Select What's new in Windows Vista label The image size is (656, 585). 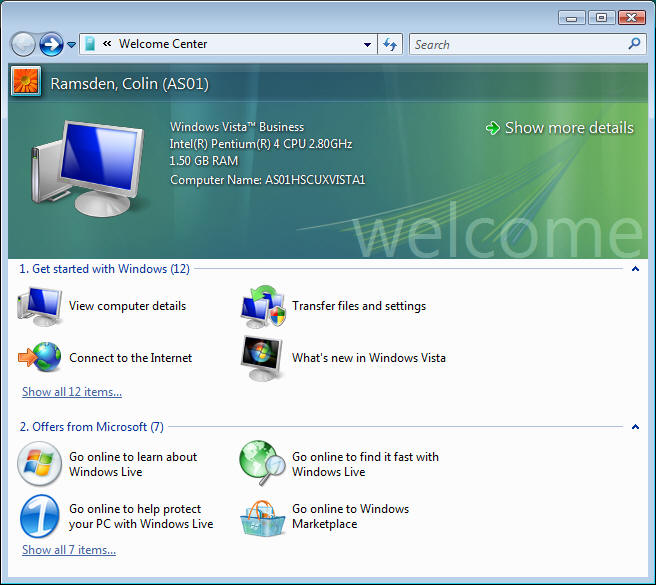[369, 358]
